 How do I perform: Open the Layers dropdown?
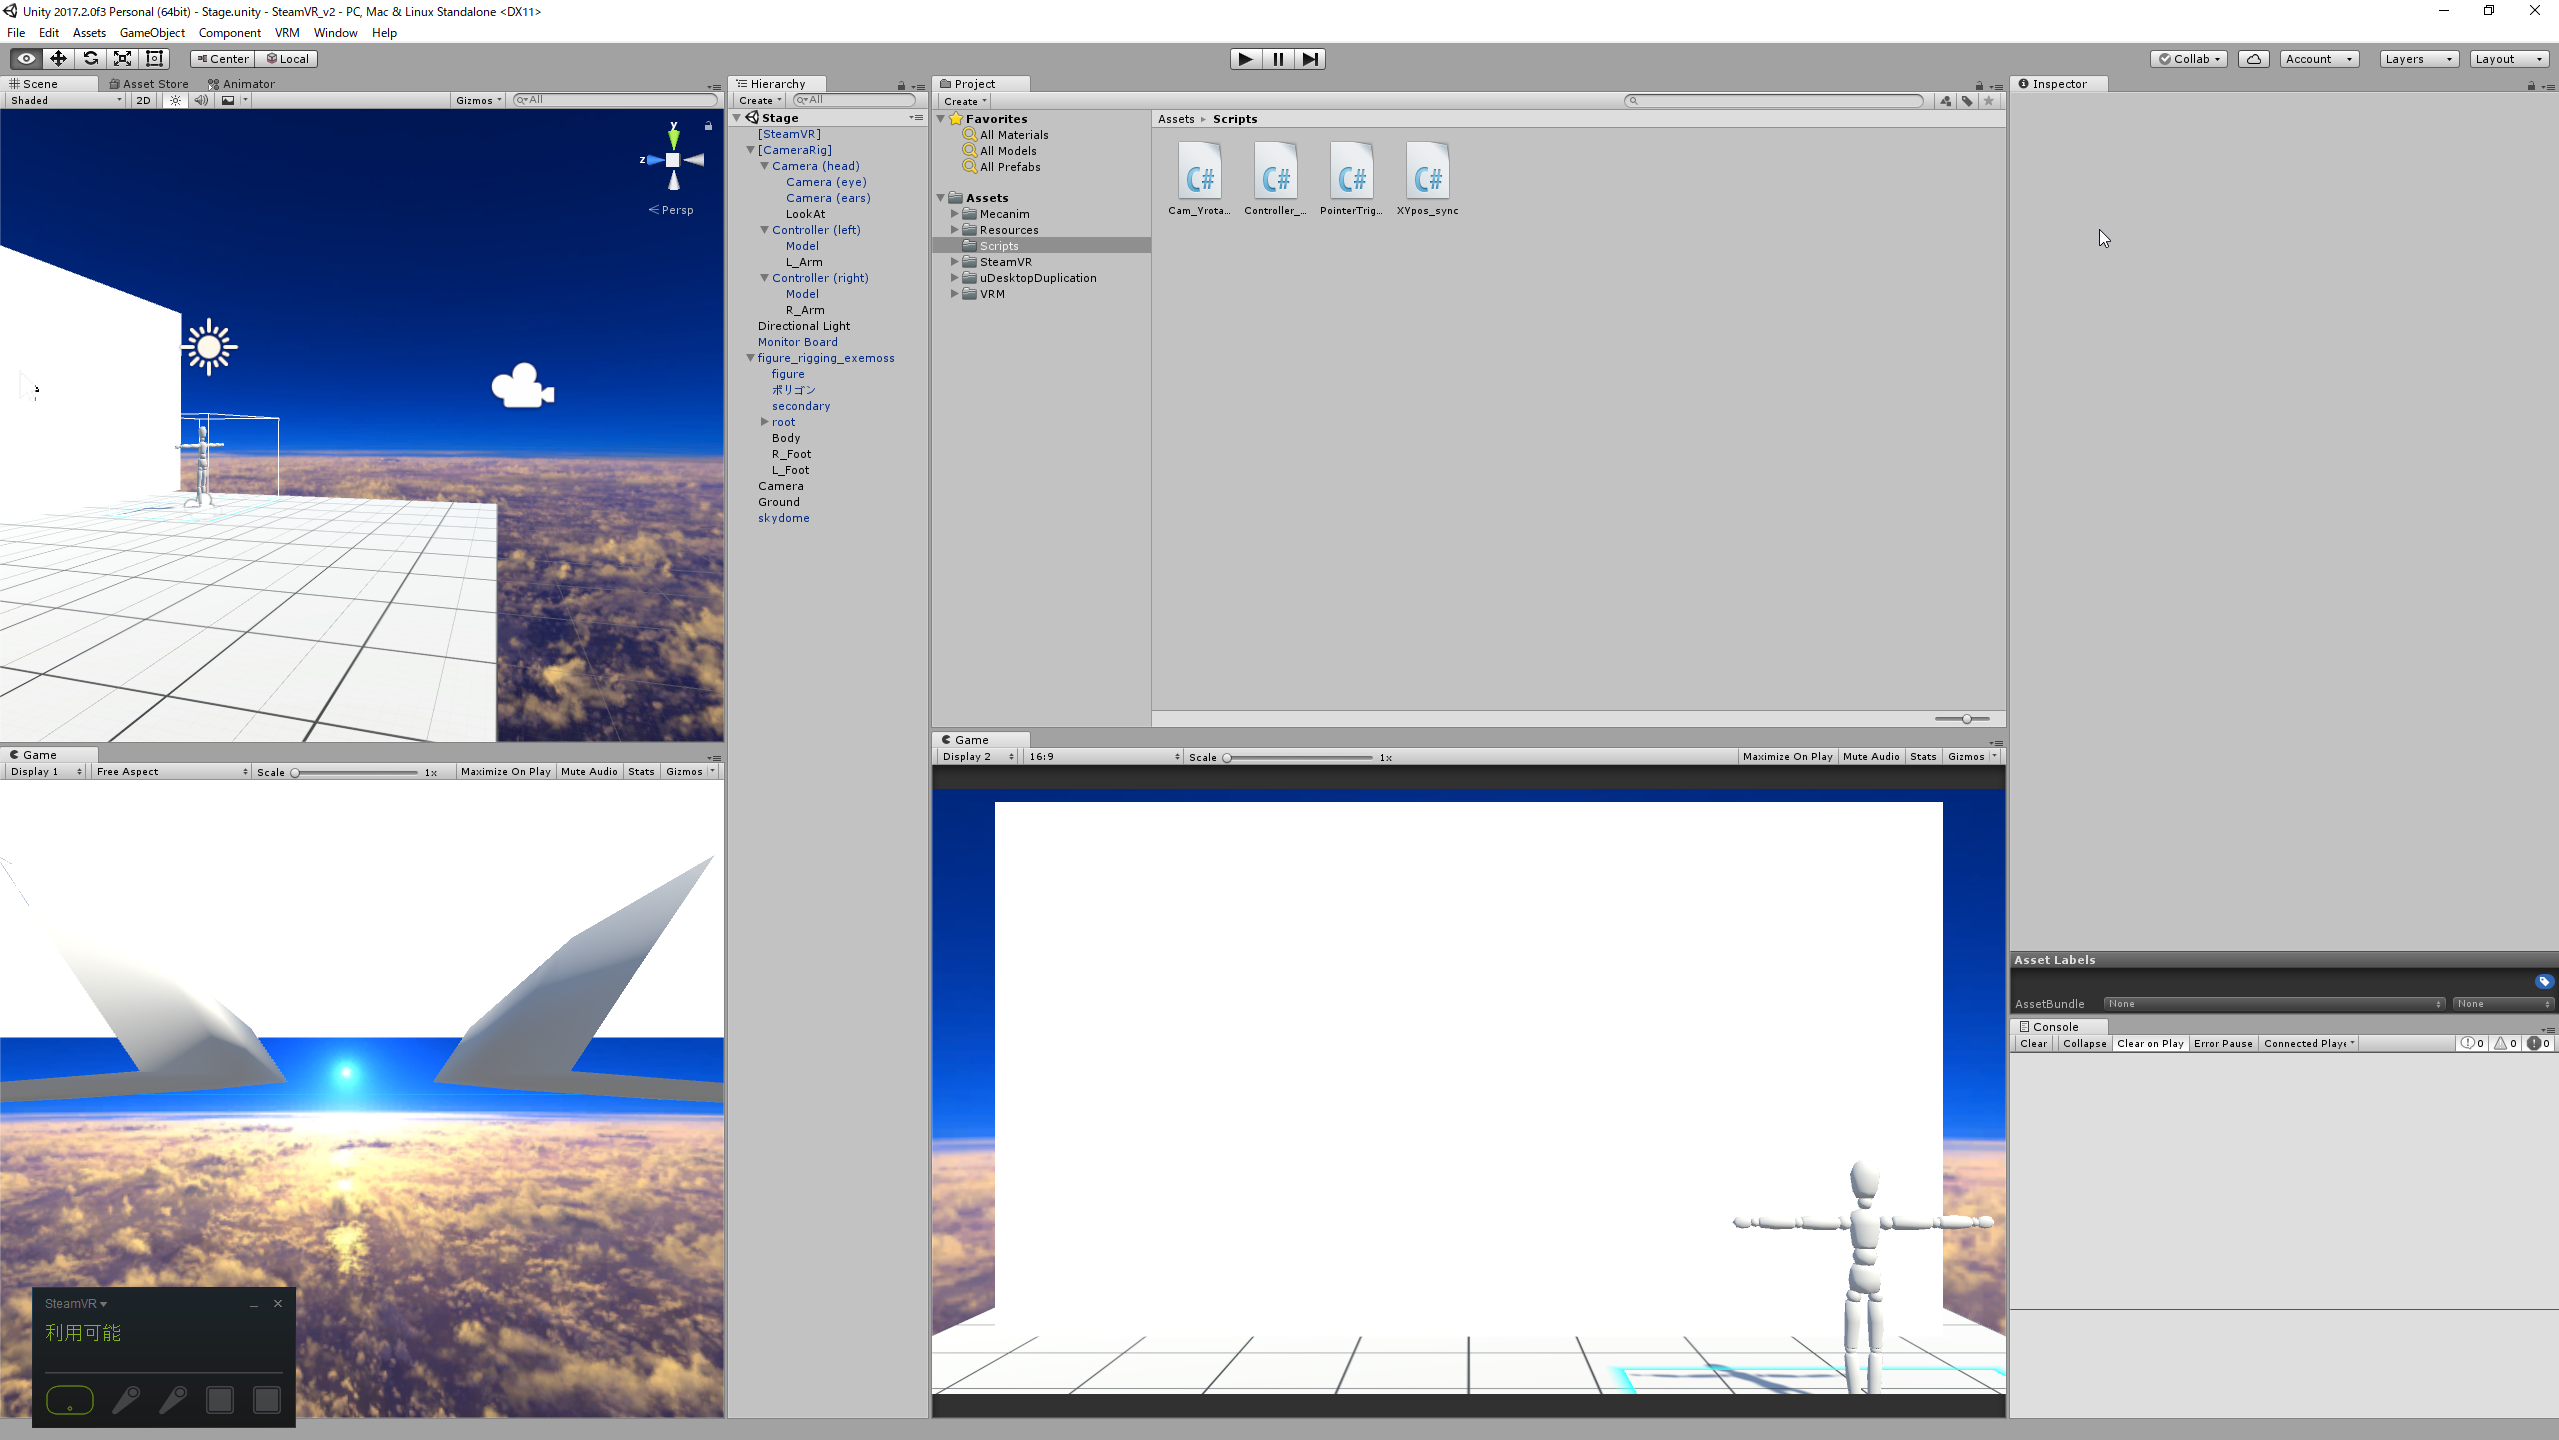(2417, 59)
